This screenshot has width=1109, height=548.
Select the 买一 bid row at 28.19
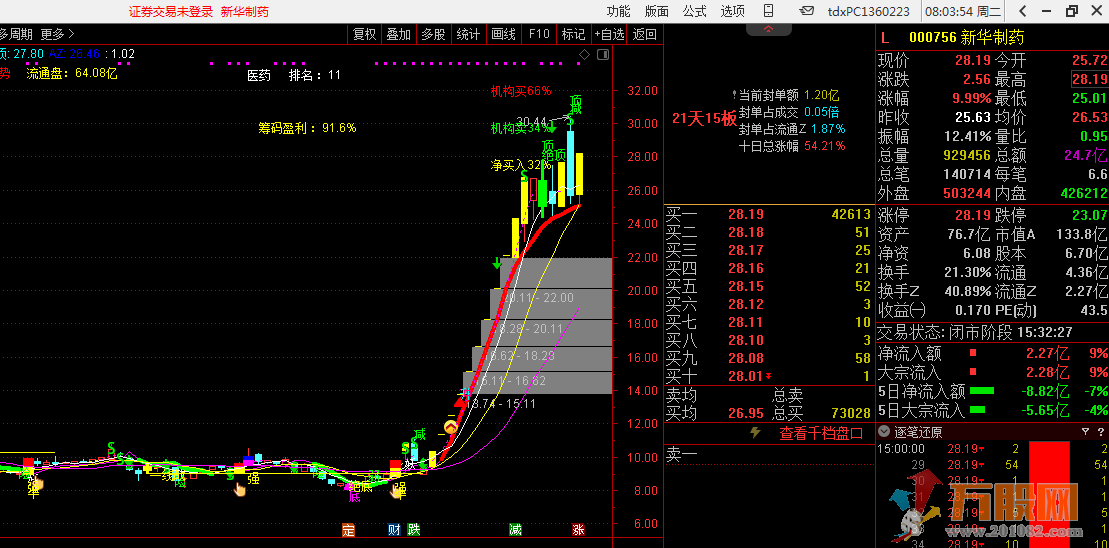click(768, 215)
